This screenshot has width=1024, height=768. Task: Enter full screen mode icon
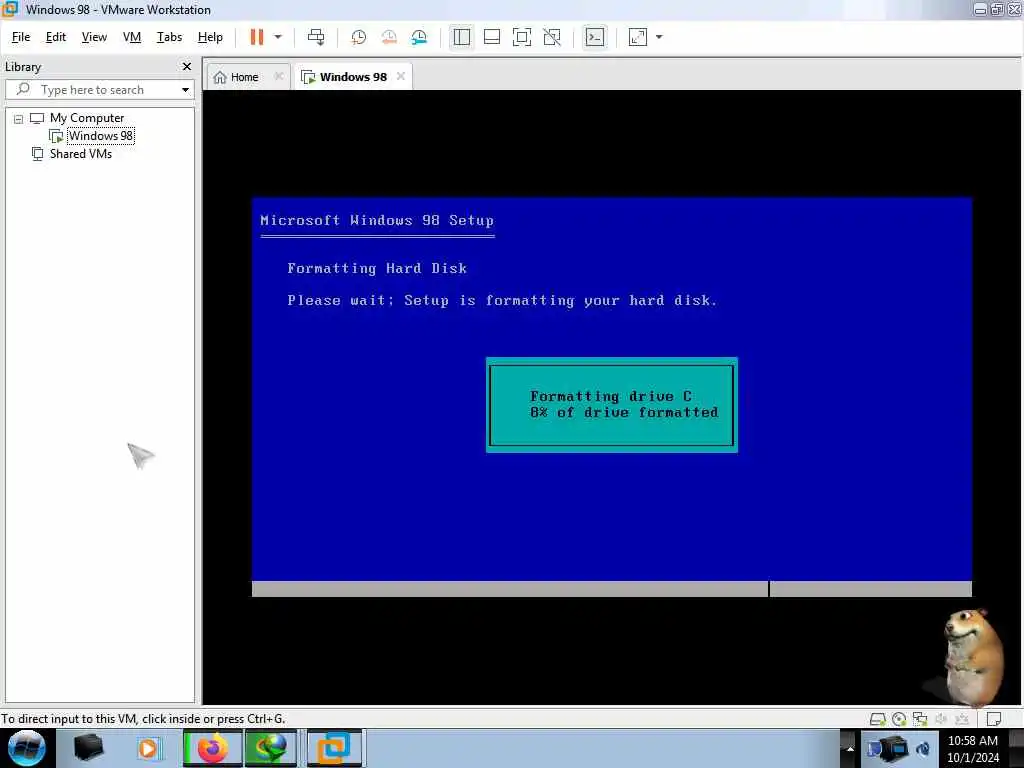coord(522,37)
